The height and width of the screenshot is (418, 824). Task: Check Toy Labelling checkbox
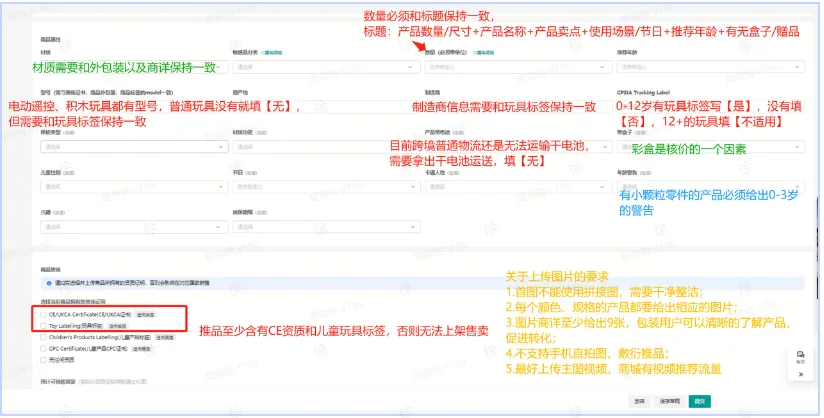point(43,326)
